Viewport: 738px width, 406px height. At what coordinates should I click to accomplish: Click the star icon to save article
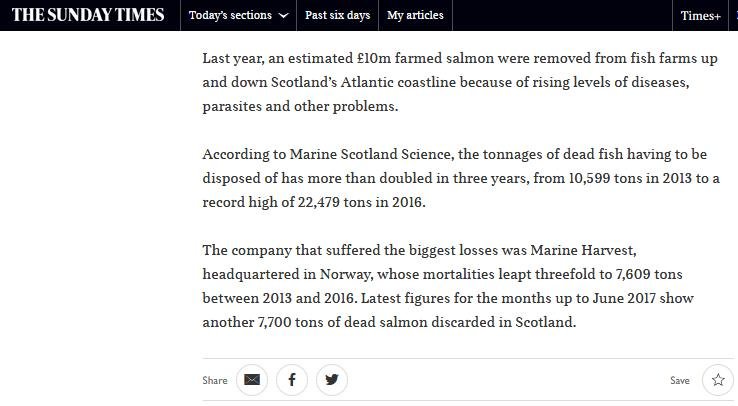tap(718, 380)
